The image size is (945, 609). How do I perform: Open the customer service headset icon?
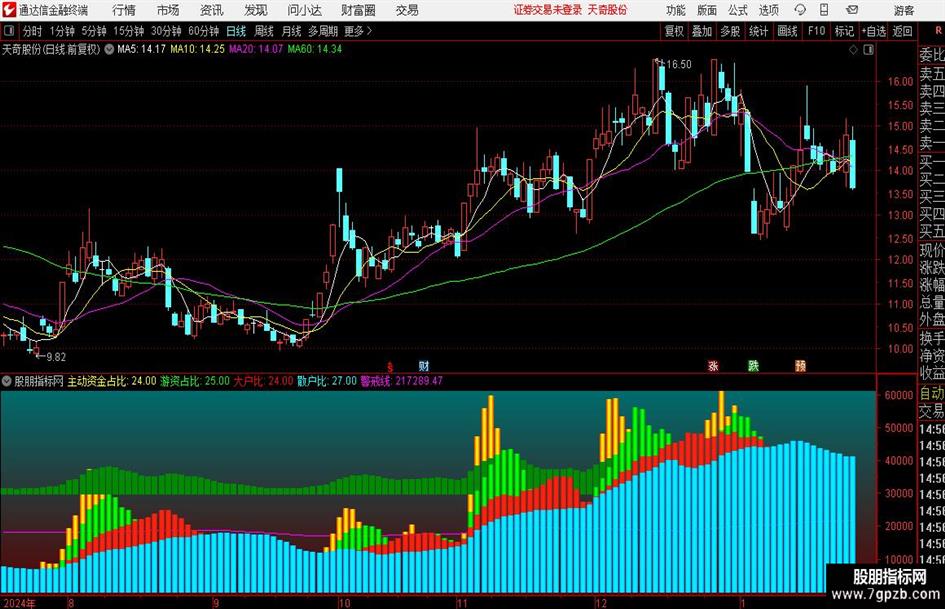pos(800,10)
